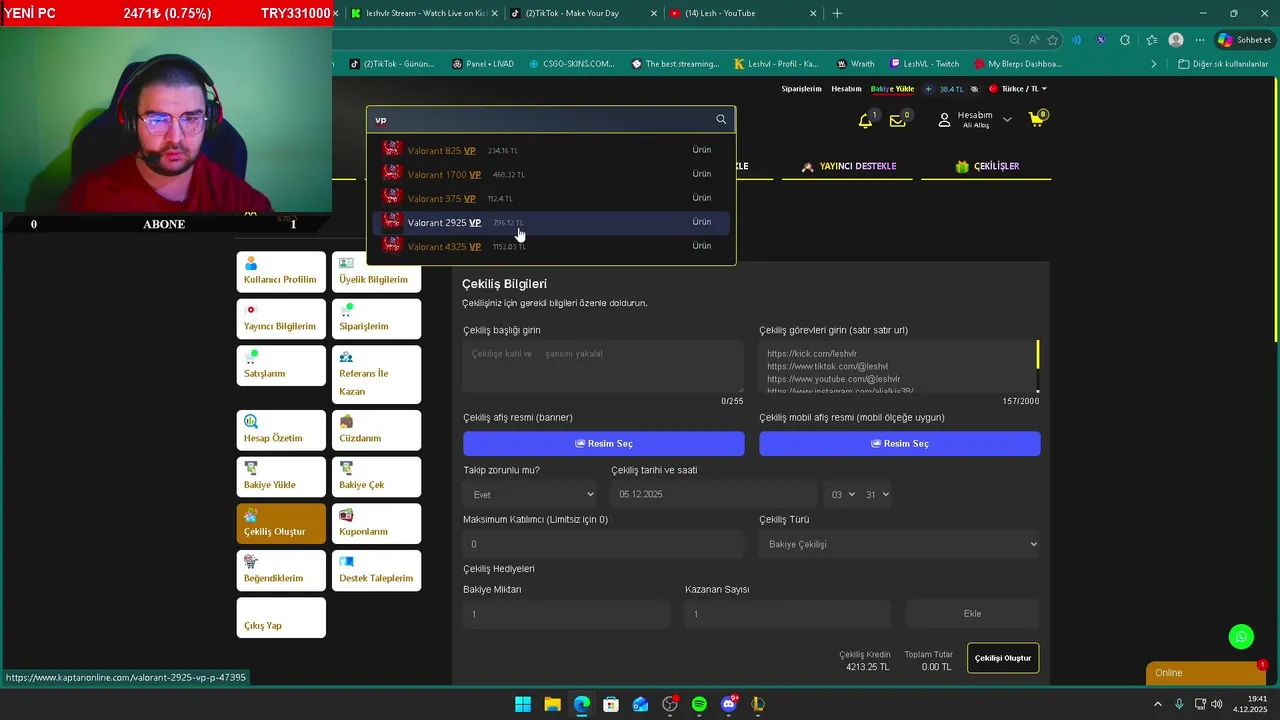Click the Çekilişi Oluştur button
The image size is (1280, 720).
tap(1003, 658)
